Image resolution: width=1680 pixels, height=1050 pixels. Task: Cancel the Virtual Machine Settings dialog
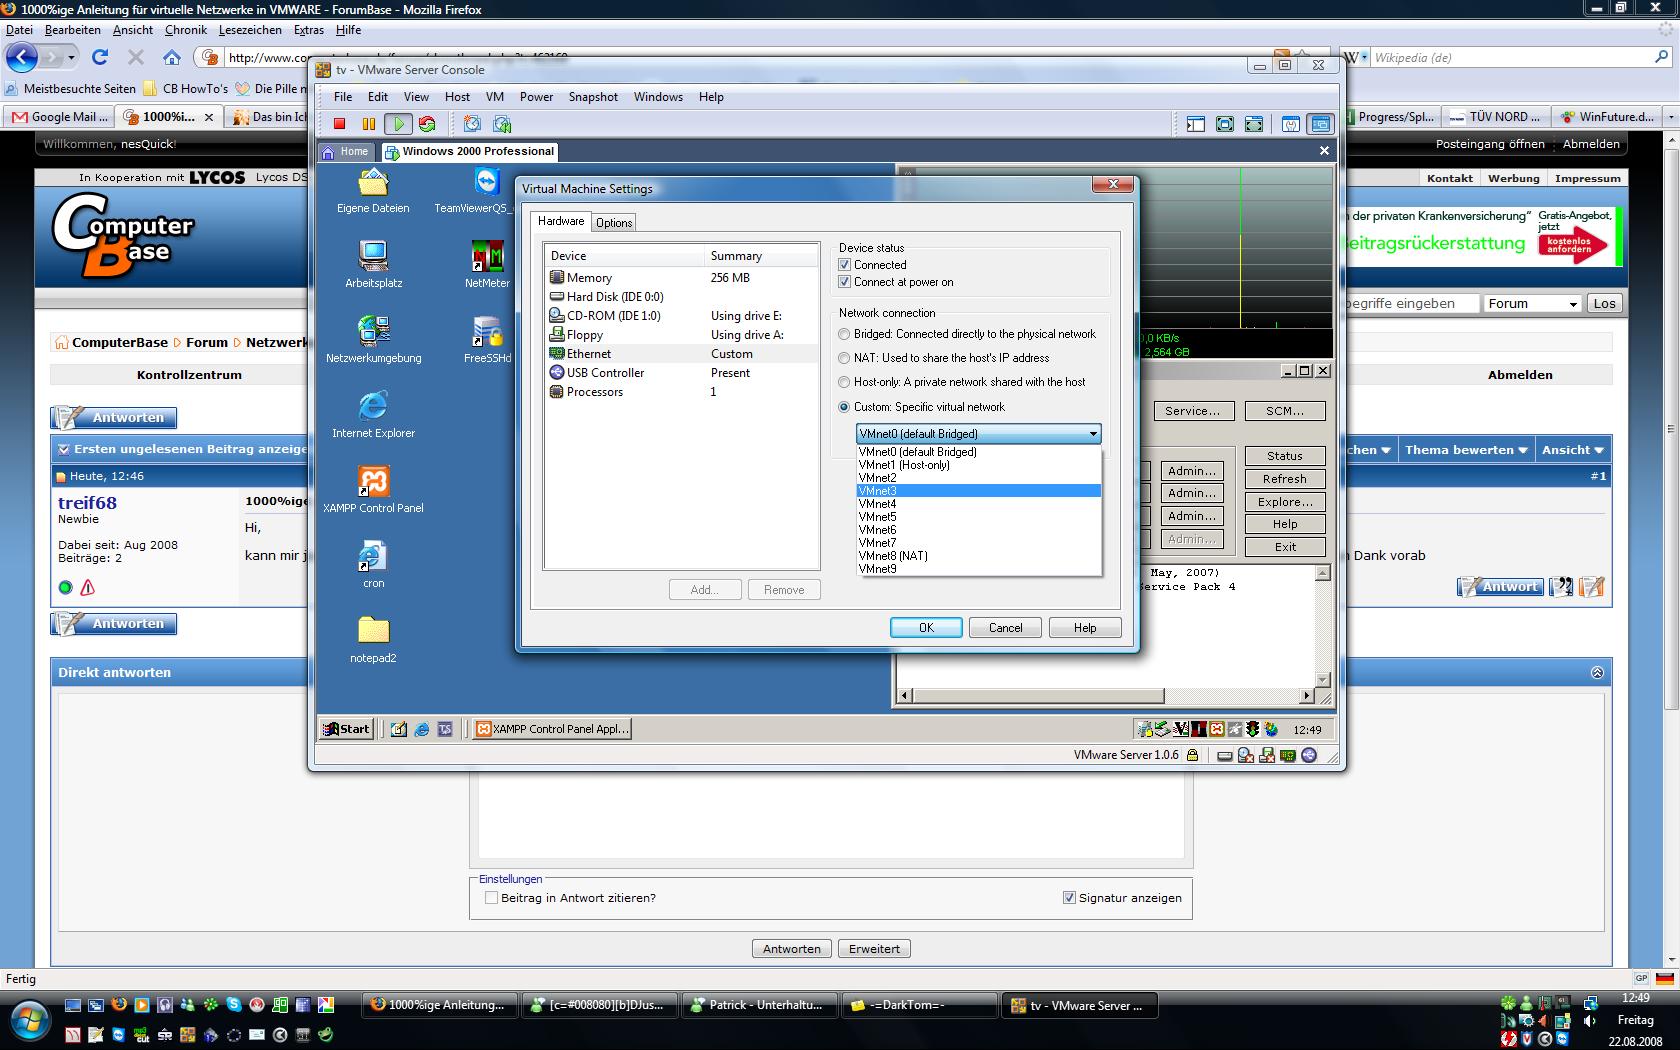coord(1005,628)
